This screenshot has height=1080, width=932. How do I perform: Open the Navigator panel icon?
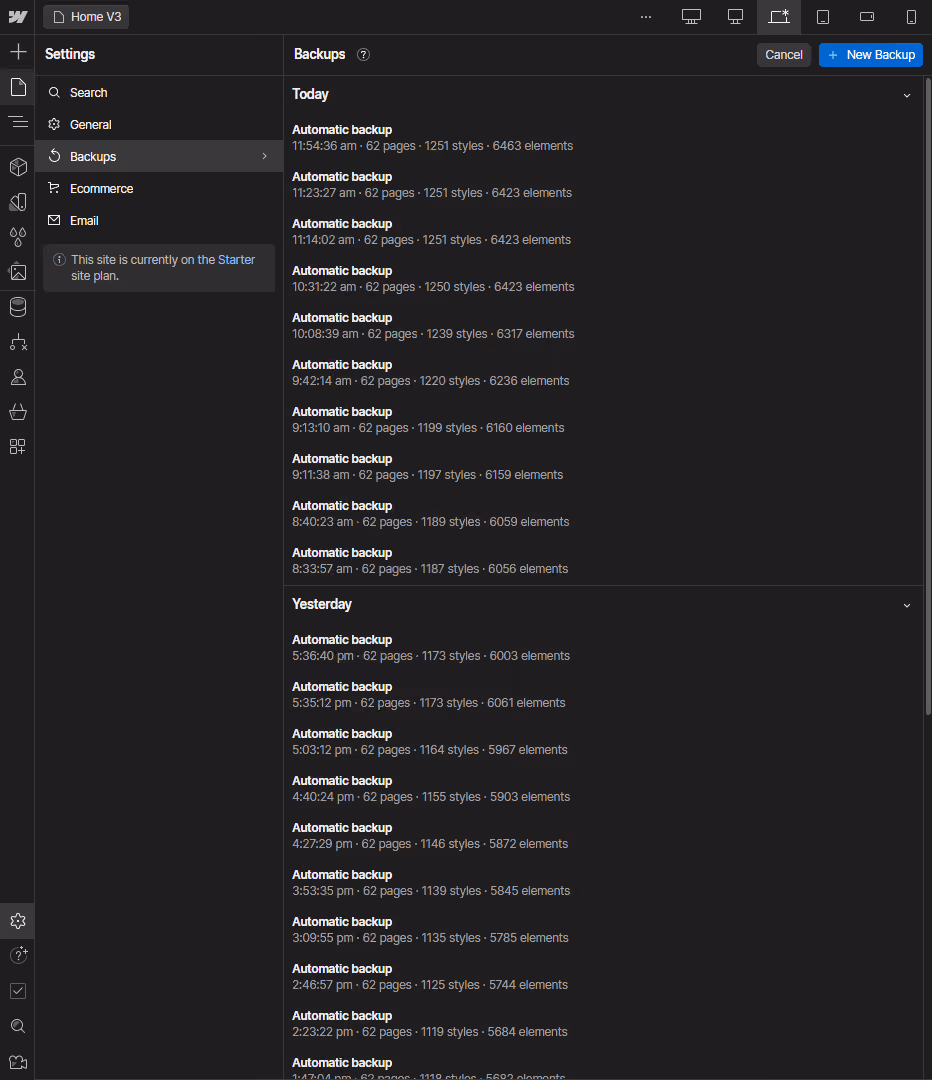click(x=18, y=122)
